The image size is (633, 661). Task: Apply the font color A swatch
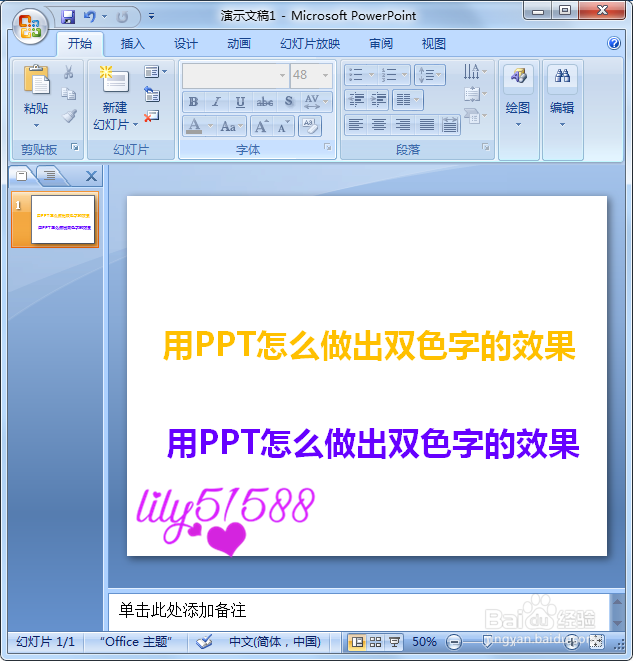[x=194, y=126]
